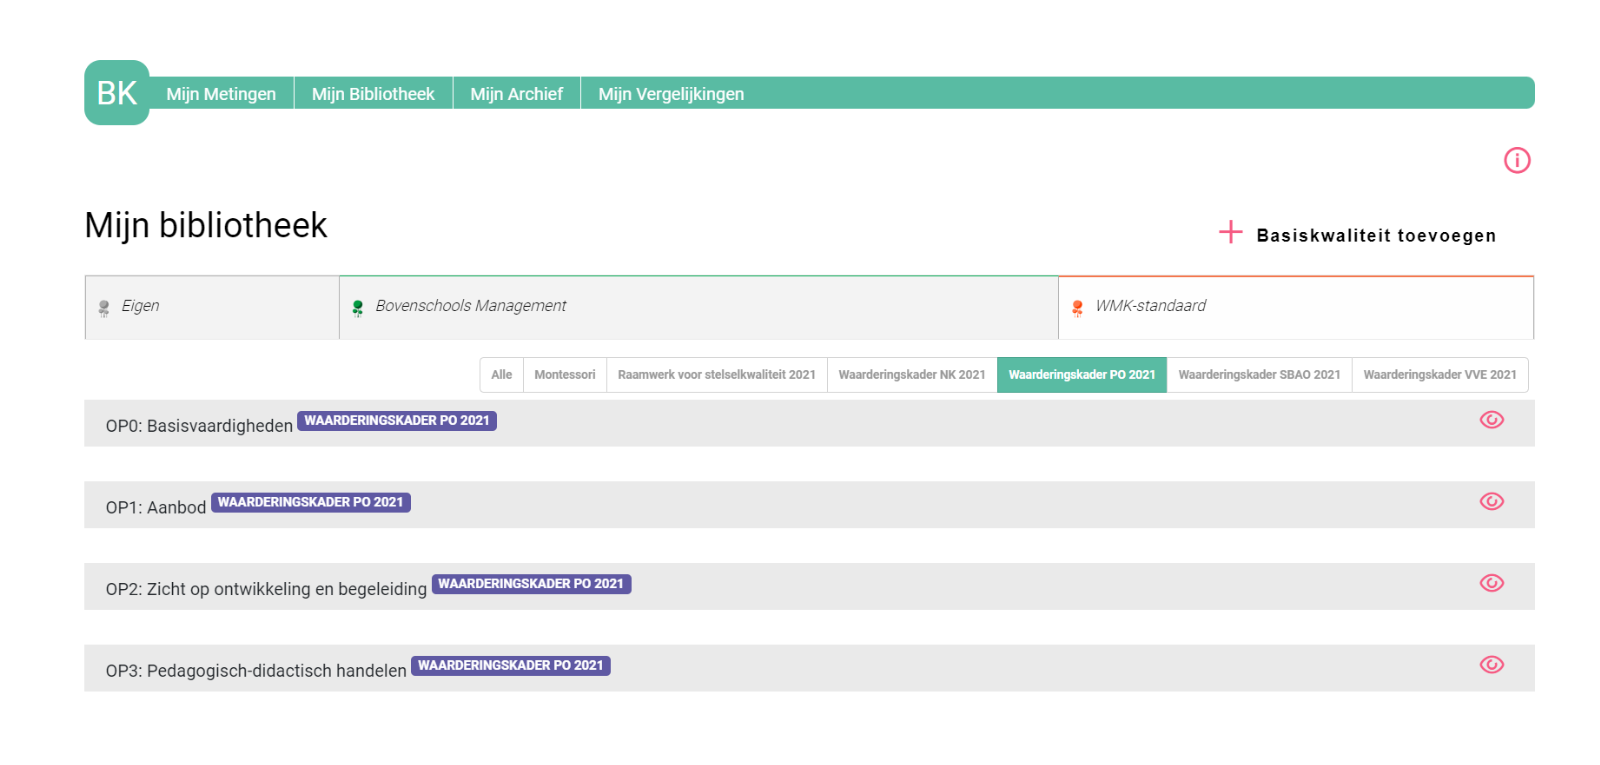The image size is (1600, 765).
Task: Click eye icon for OP2 Zicht op ontwikkeling
Action: coord(1491,583)
